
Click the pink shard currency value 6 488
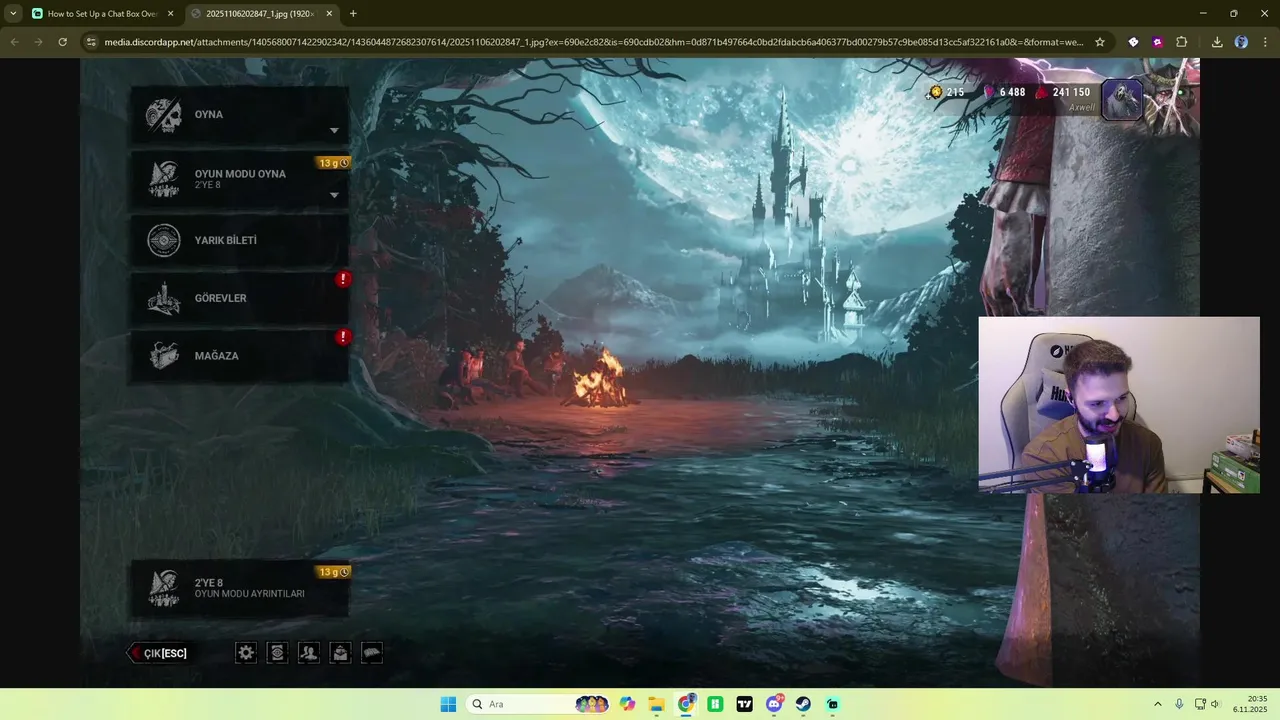coord(1012,92)
